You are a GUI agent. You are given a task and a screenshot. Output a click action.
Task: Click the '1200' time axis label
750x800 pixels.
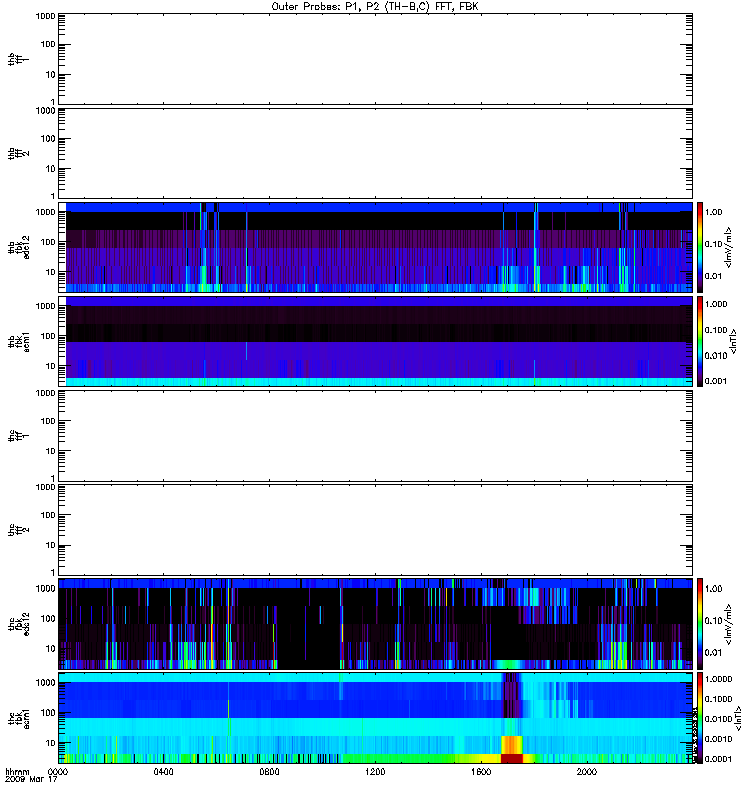coord(375,771)
